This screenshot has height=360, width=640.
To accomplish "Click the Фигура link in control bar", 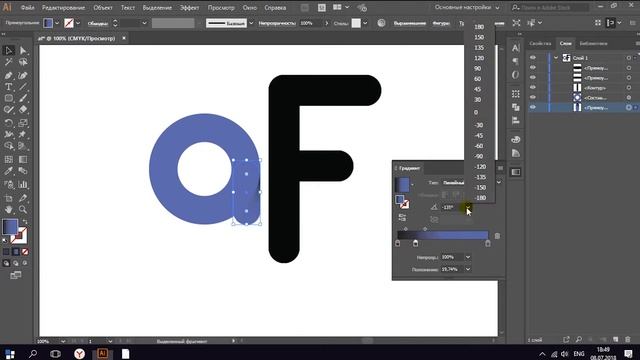I will [x=441, y=23].
